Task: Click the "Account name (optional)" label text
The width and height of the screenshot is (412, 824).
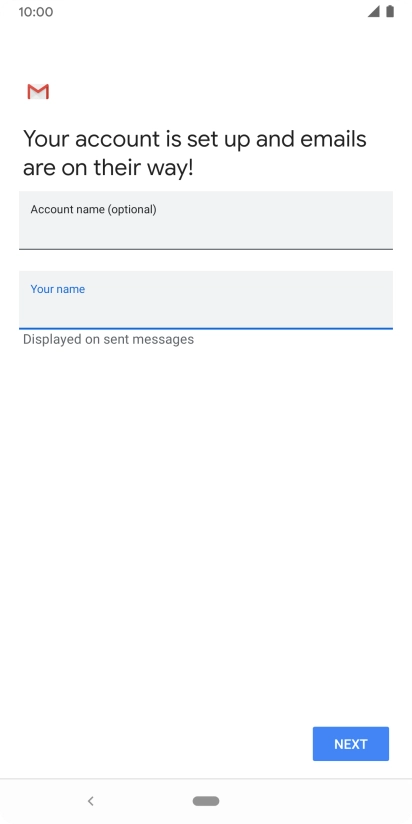Action: coord(94,210)
